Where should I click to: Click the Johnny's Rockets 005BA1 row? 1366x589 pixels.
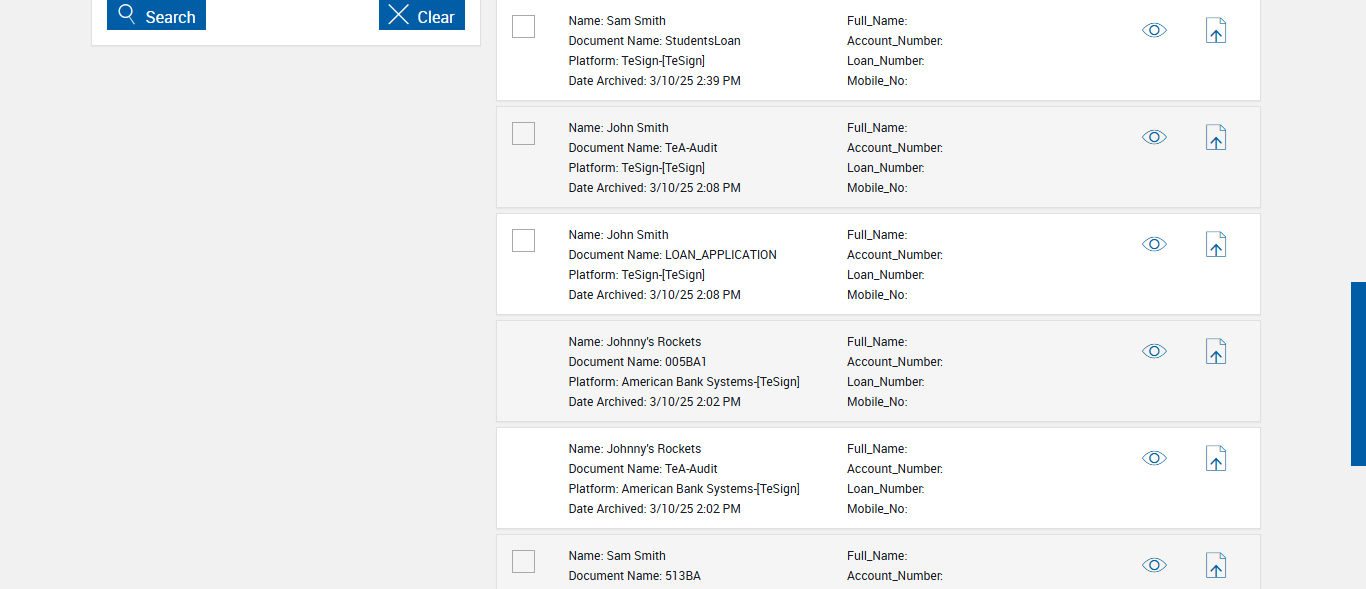[700, 371]
